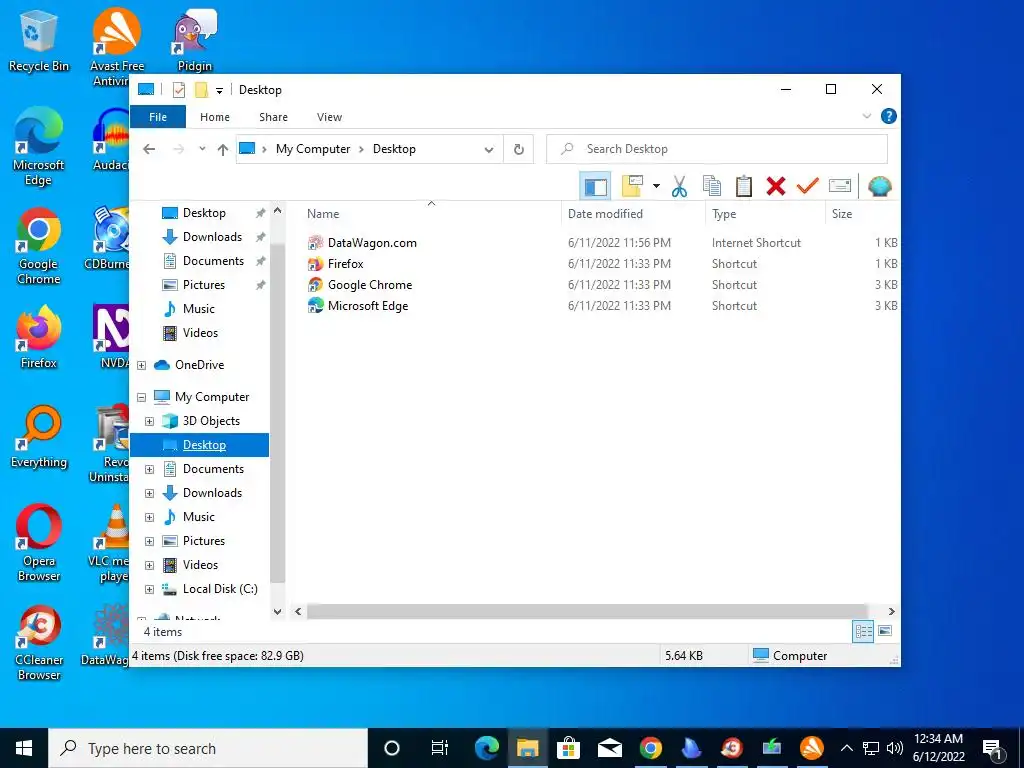The image size is (1024, 768).
Task: Collapse the My Computer tree node
Action: (x=141, y=397)
